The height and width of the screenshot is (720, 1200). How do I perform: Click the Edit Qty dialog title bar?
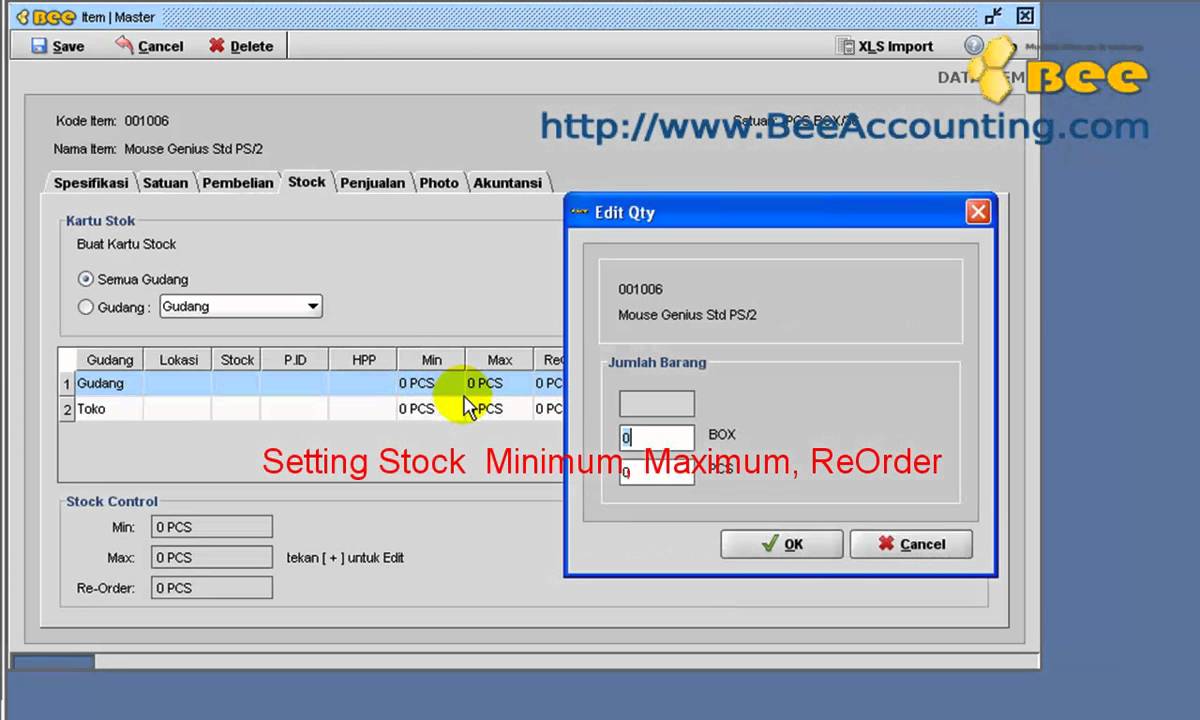pos(780,211)
